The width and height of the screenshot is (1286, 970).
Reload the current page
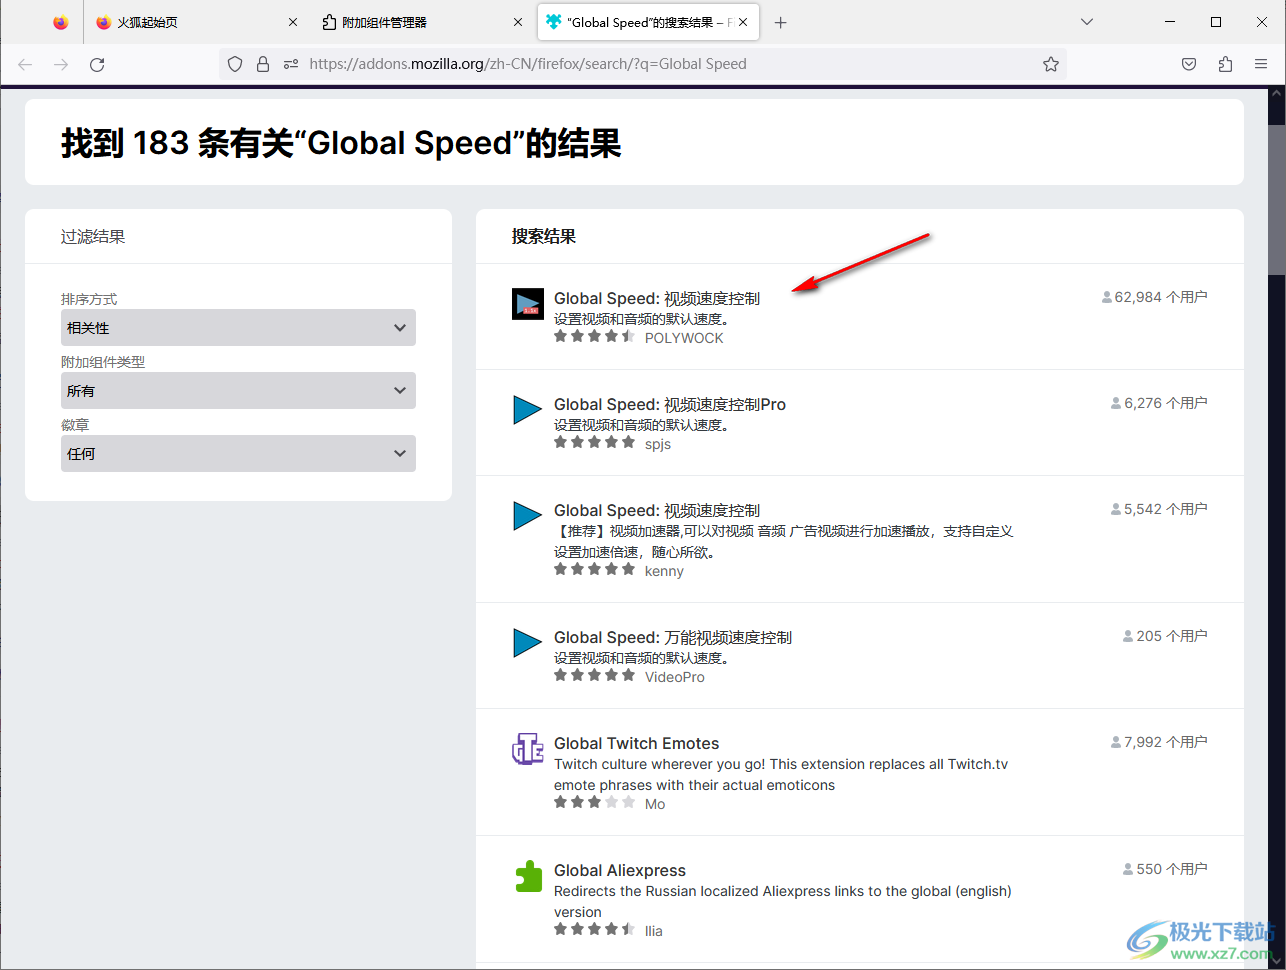(97, 64)
